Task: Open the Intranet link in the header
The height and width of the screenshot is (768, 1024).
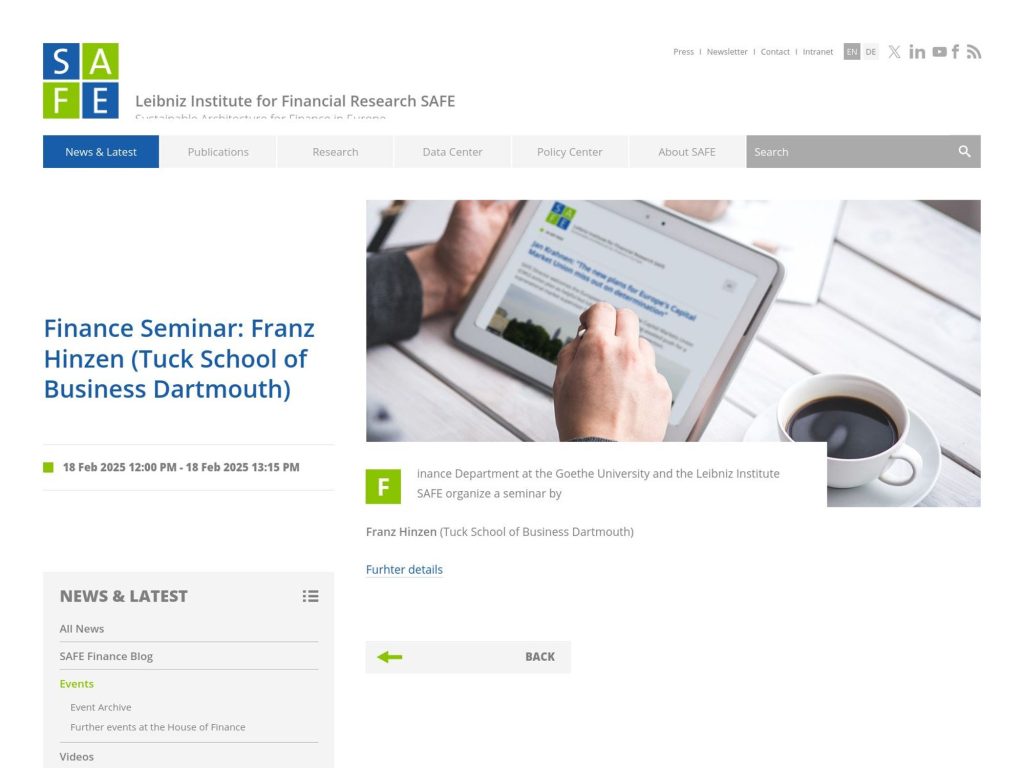Action: 818,51
